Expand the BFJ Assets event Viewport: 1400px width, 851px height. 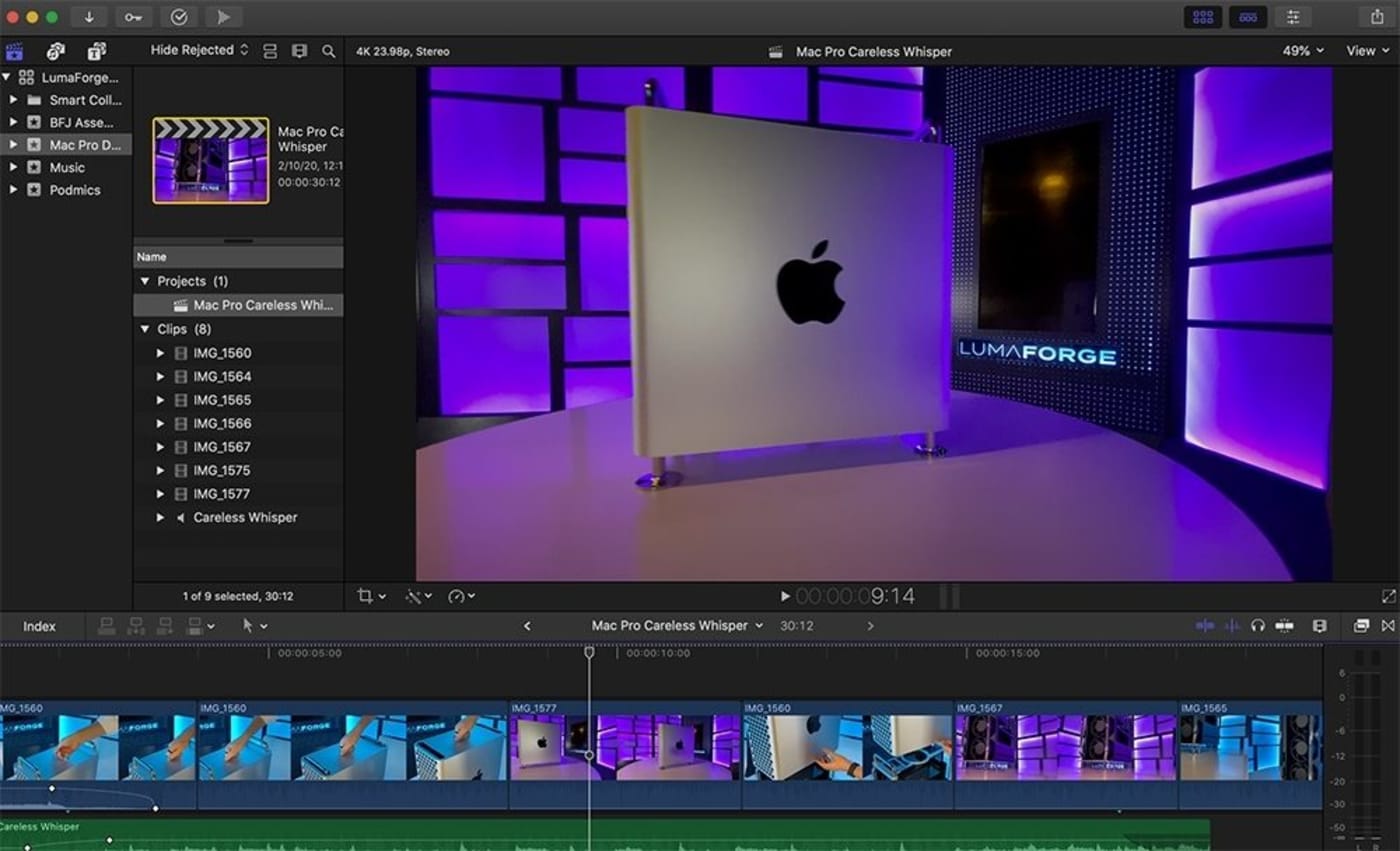tap(14, 122)
